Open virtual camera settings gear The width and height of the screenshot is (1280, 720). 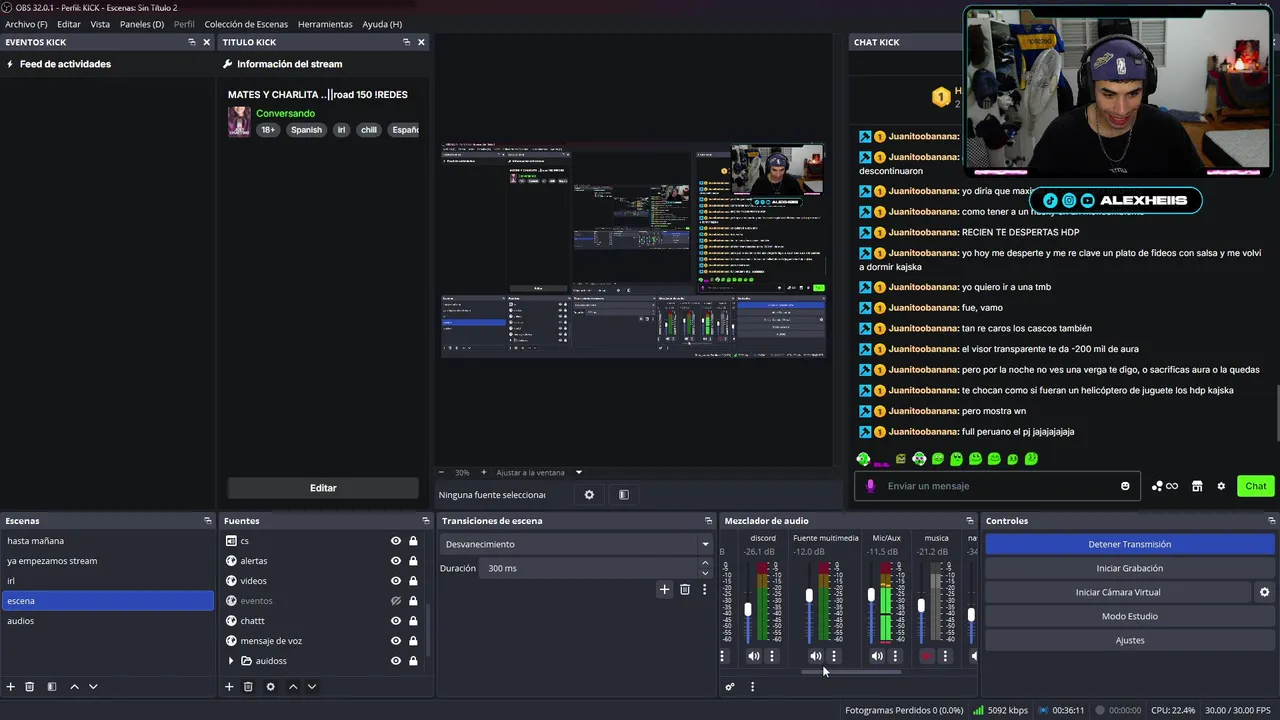click(x=1264, y=592)
